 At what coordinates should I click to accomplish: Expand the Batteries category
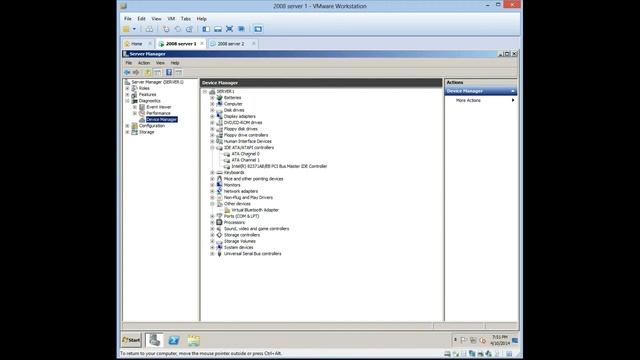[x=212, y=98]
